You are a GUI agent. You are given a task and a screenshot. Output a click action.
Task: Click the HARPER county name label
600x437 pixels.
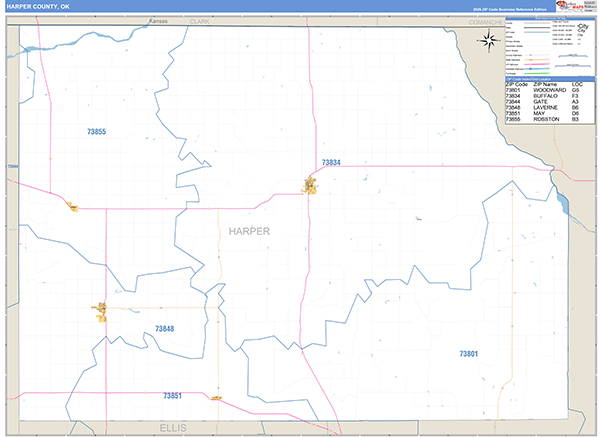249,231
